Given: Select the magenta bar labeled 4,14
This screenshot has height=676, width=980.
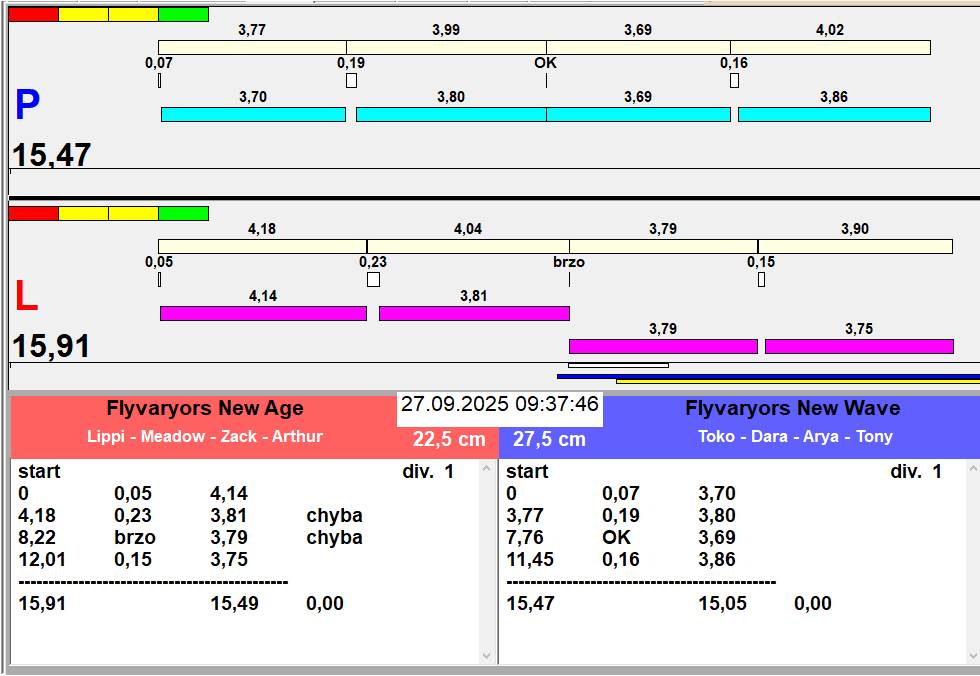Looking at the screenshot, I should coord(263,313).
